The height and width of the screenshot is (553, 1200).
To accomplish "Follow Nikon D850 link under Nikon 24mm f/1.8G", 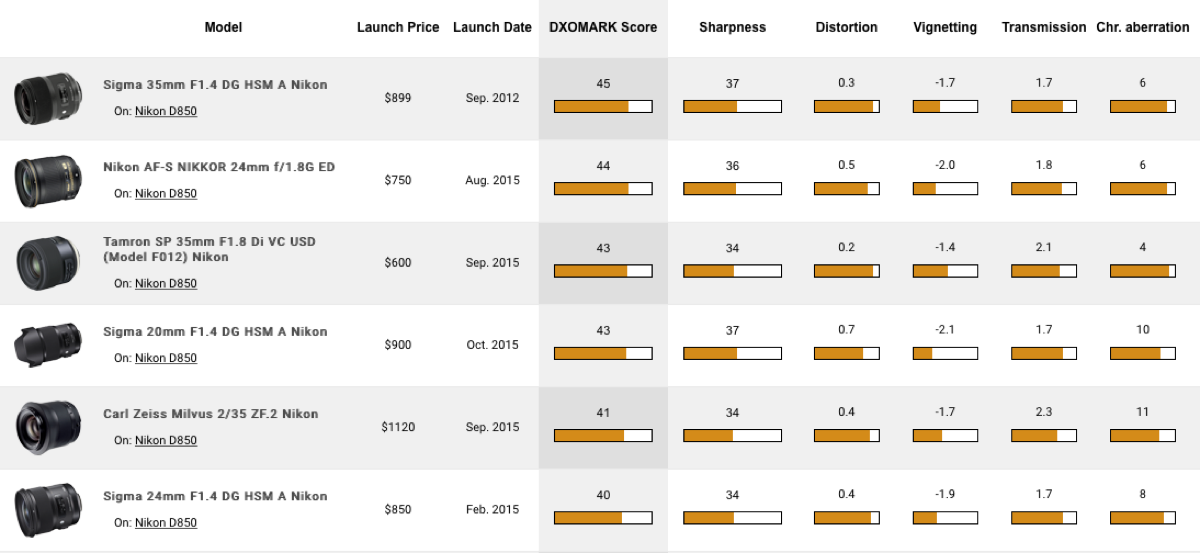I will tap(166, 194).
